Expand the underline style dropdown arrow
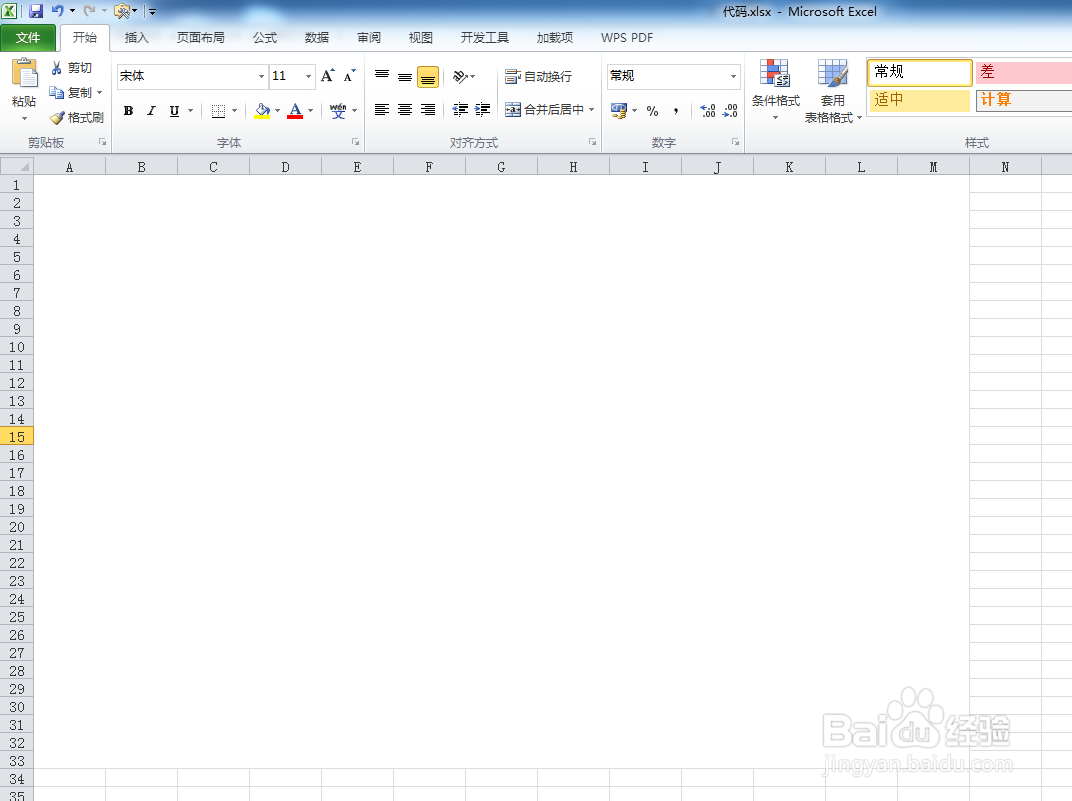The height and width of the screenshot is (801, 1072). pyautogui.click(x=191, y=111)
